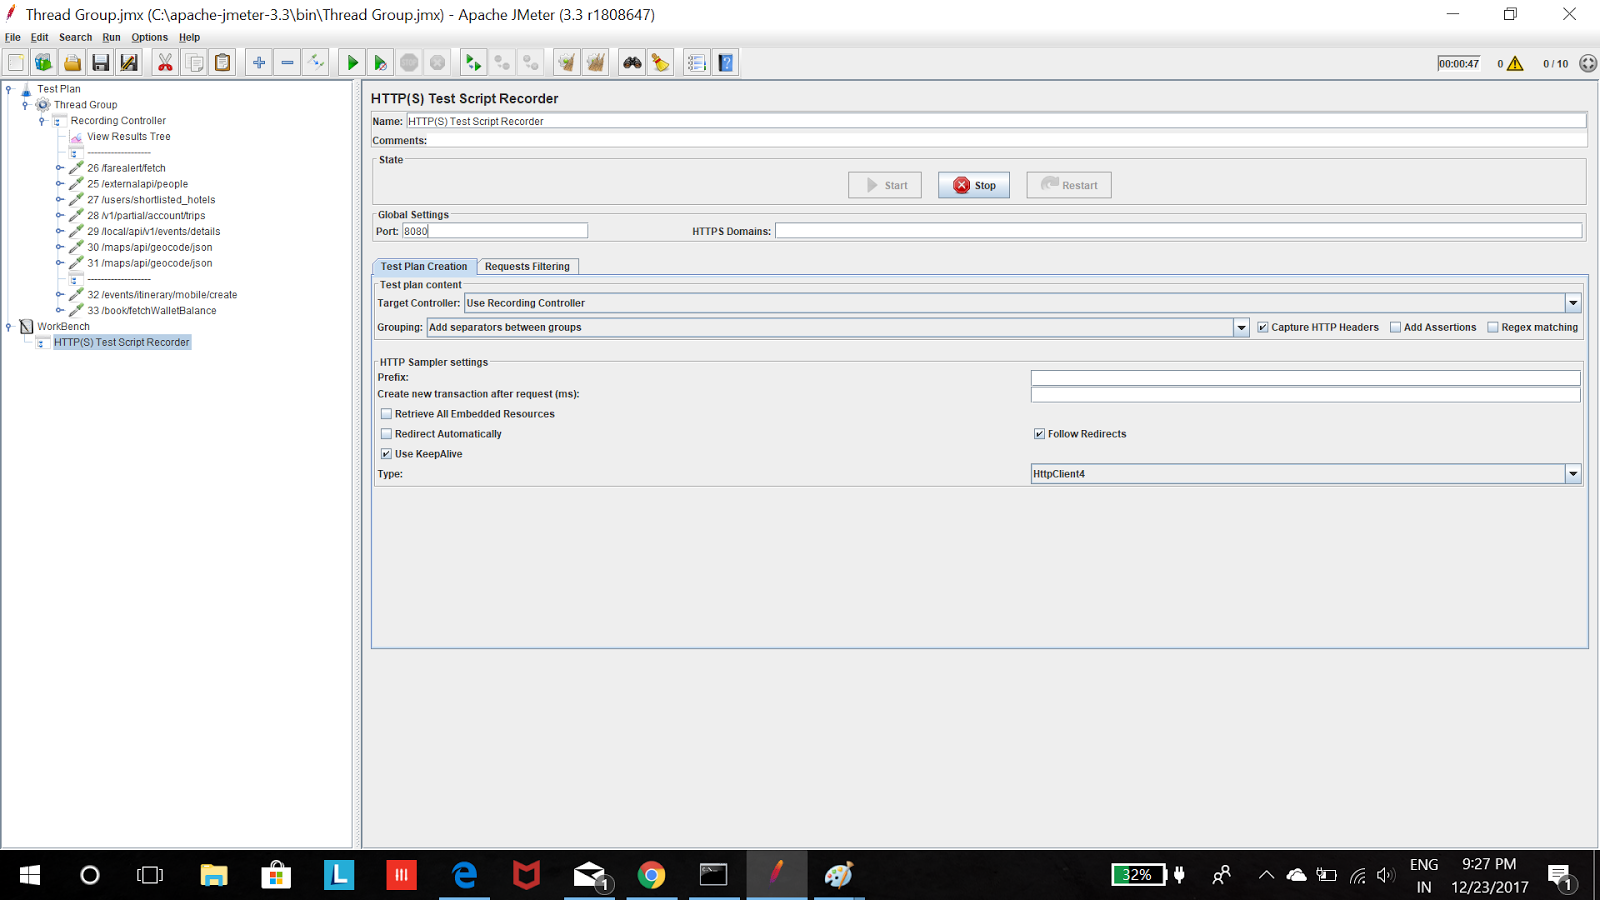Open the Templates dialog in toolbar
This screenshot has width=1600, height=900.
tap(43, 62)
